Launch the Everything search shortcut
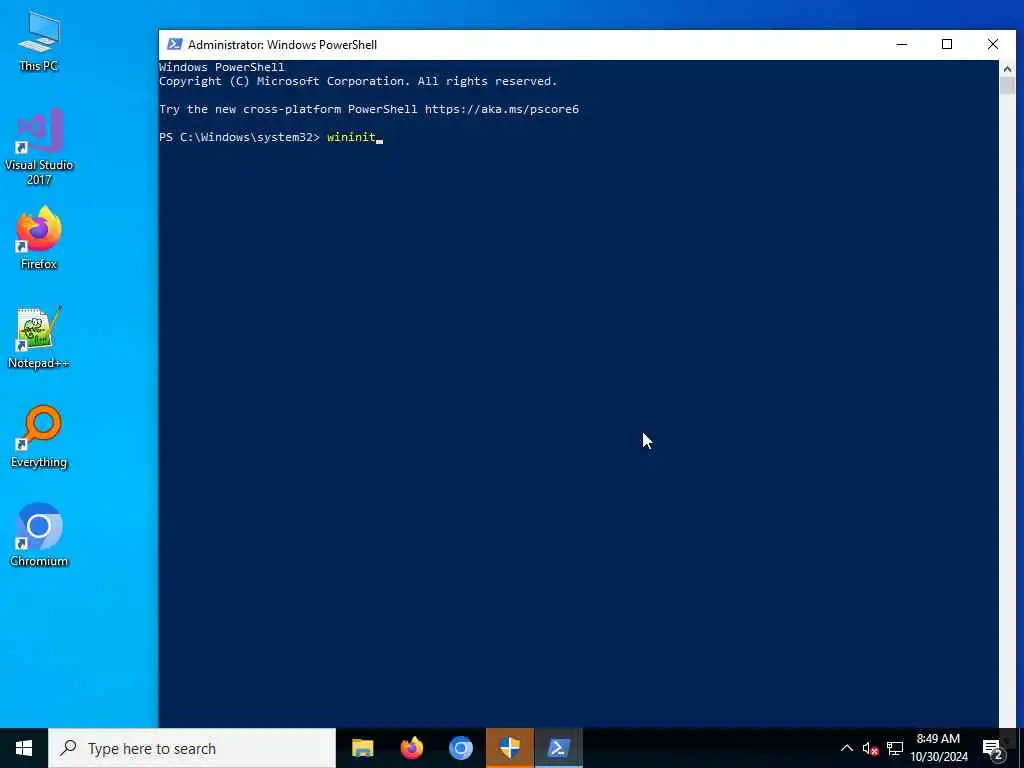The image size is (1024, 768). click(39, 436)
